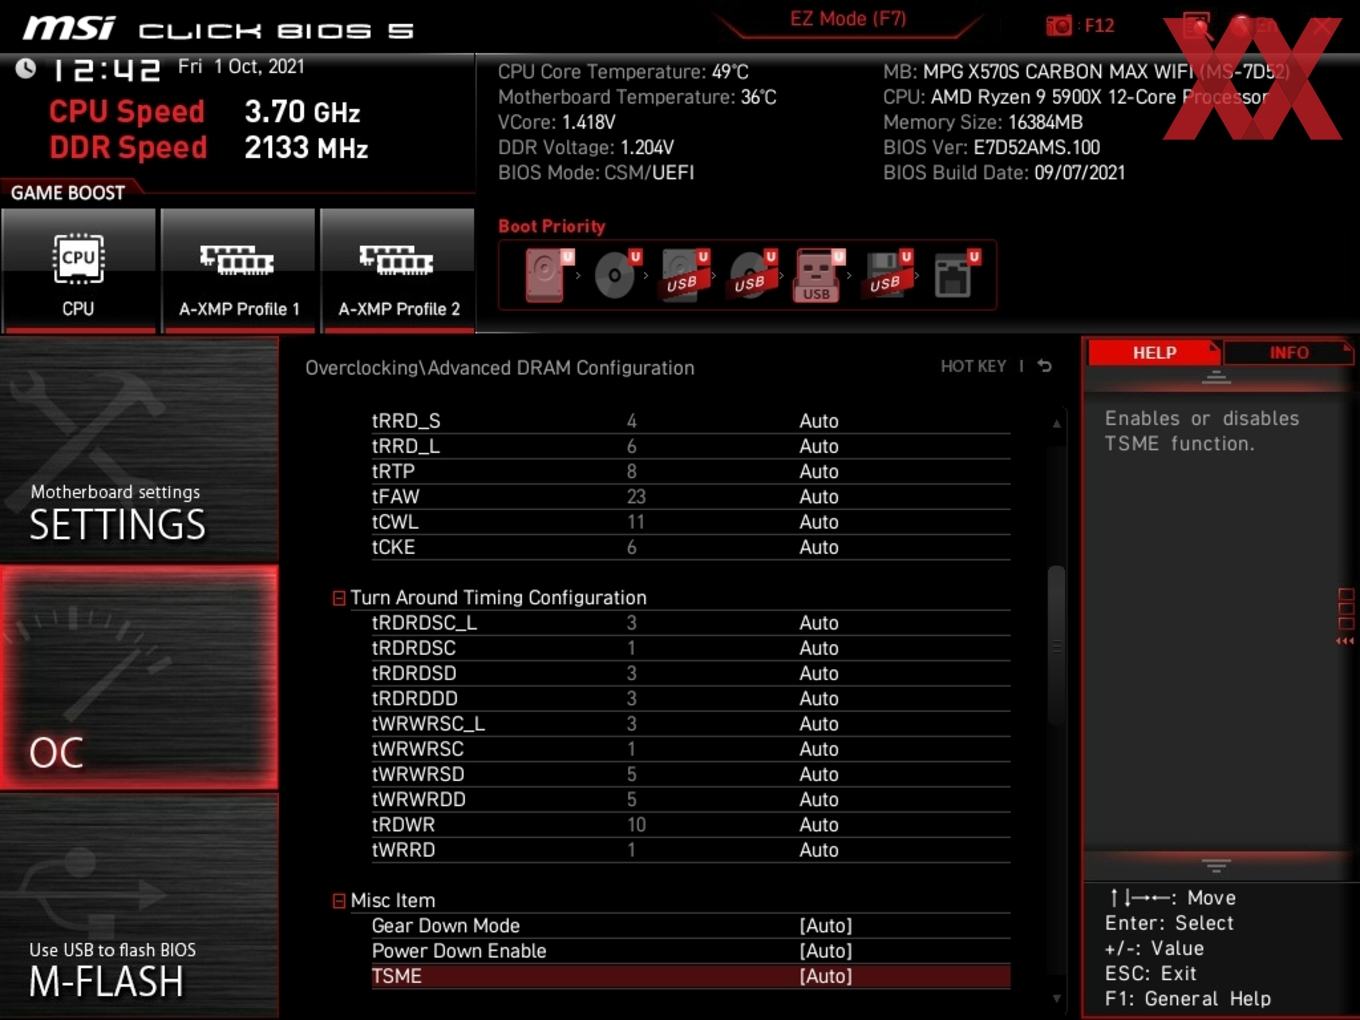Select the tRDWR Auto value field
The height and width of the screenshot is (1020, 1360).
(x=819, y=825)
